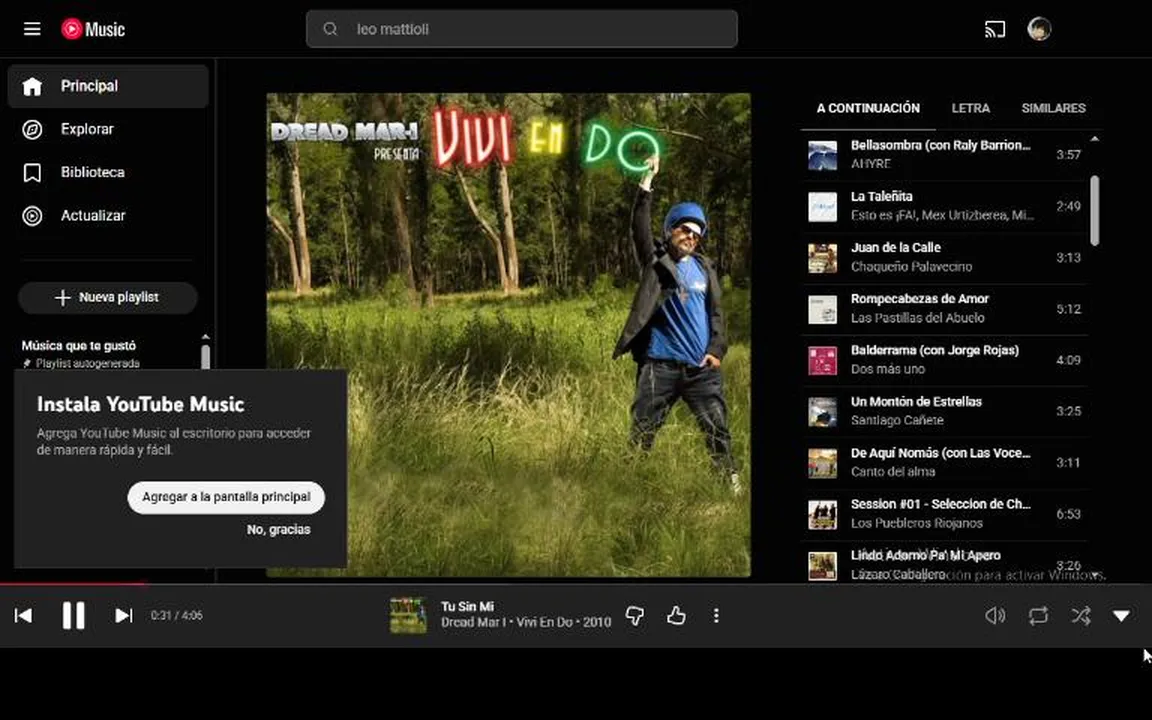1152x720 pixels.
Task: Play De Aquí Nomás from queue
Action: [x=944, y=463]
